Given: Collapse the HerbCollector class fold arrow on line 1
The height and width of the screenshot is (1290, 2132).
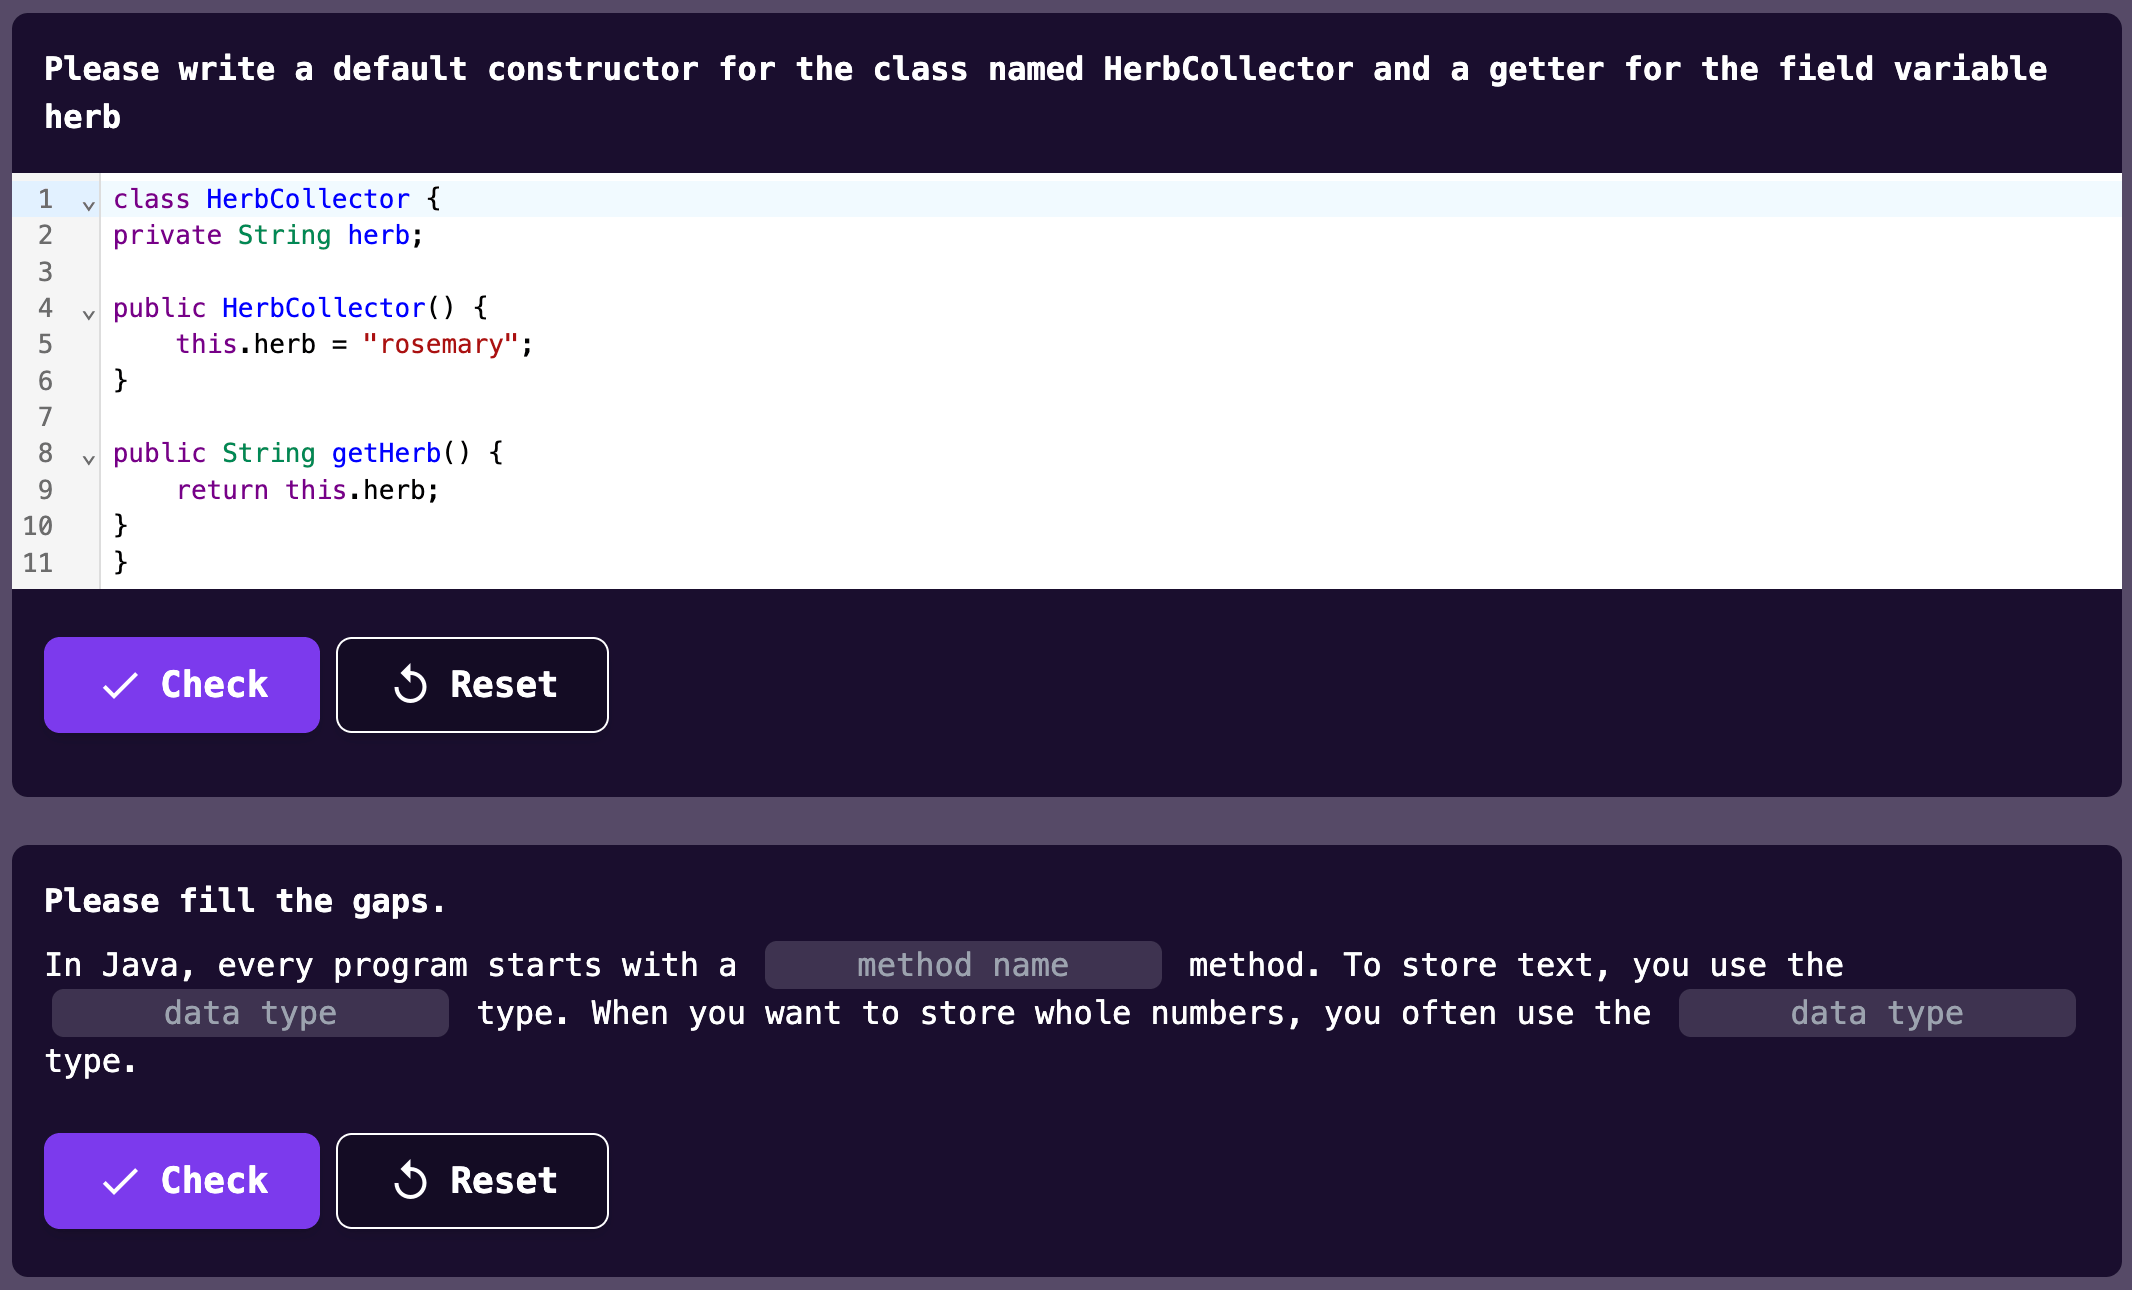Looking at the screenshot, I should (89, 205).
